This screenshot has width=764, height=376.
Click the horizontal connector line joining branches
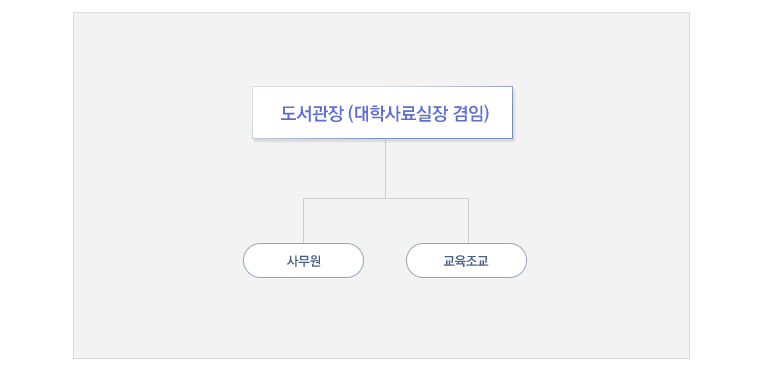pos(386,198)
